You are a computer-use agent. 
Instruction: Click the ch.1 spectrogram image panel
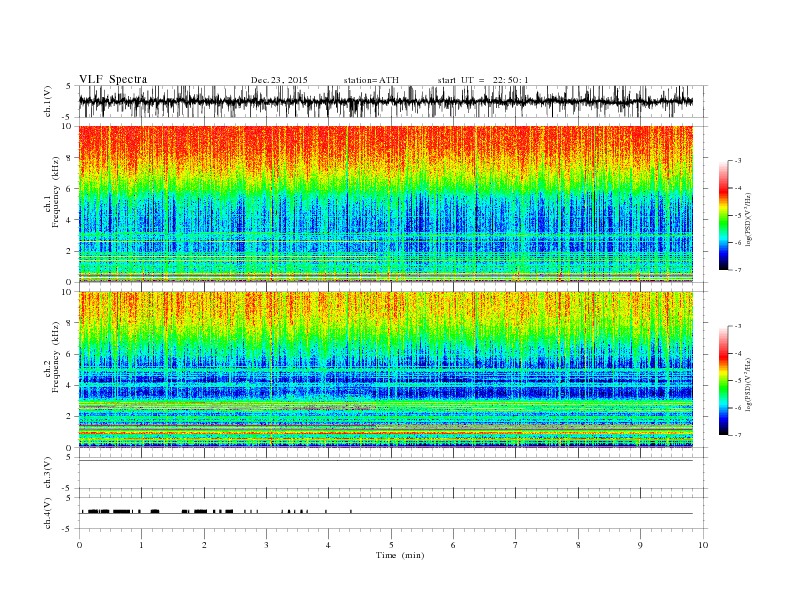coord(385,203)
